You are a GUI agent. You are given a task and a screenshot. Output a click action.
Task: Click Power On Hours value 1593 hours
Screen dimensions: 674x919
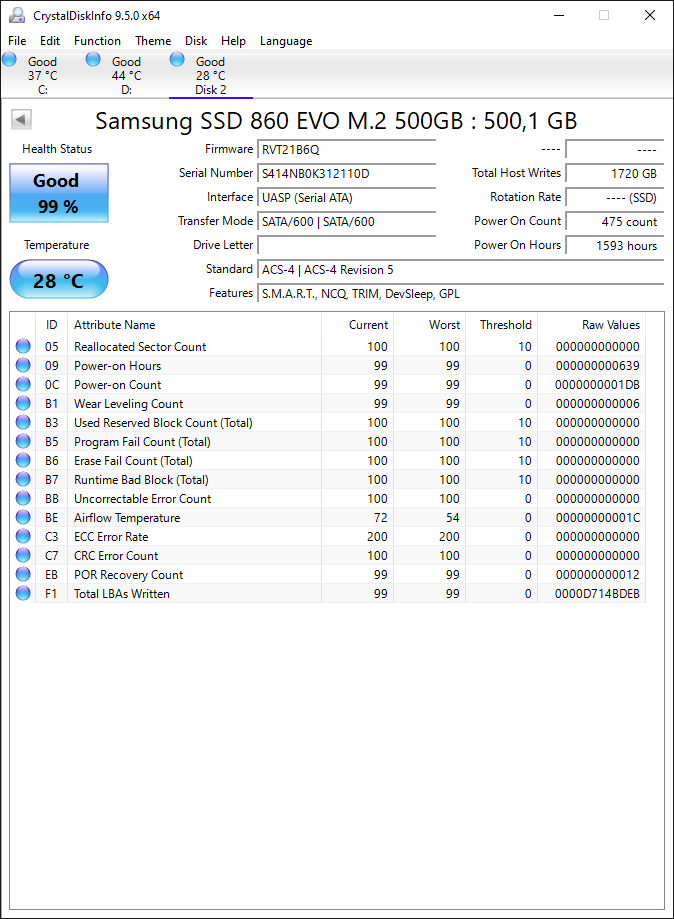coord(615,246)
